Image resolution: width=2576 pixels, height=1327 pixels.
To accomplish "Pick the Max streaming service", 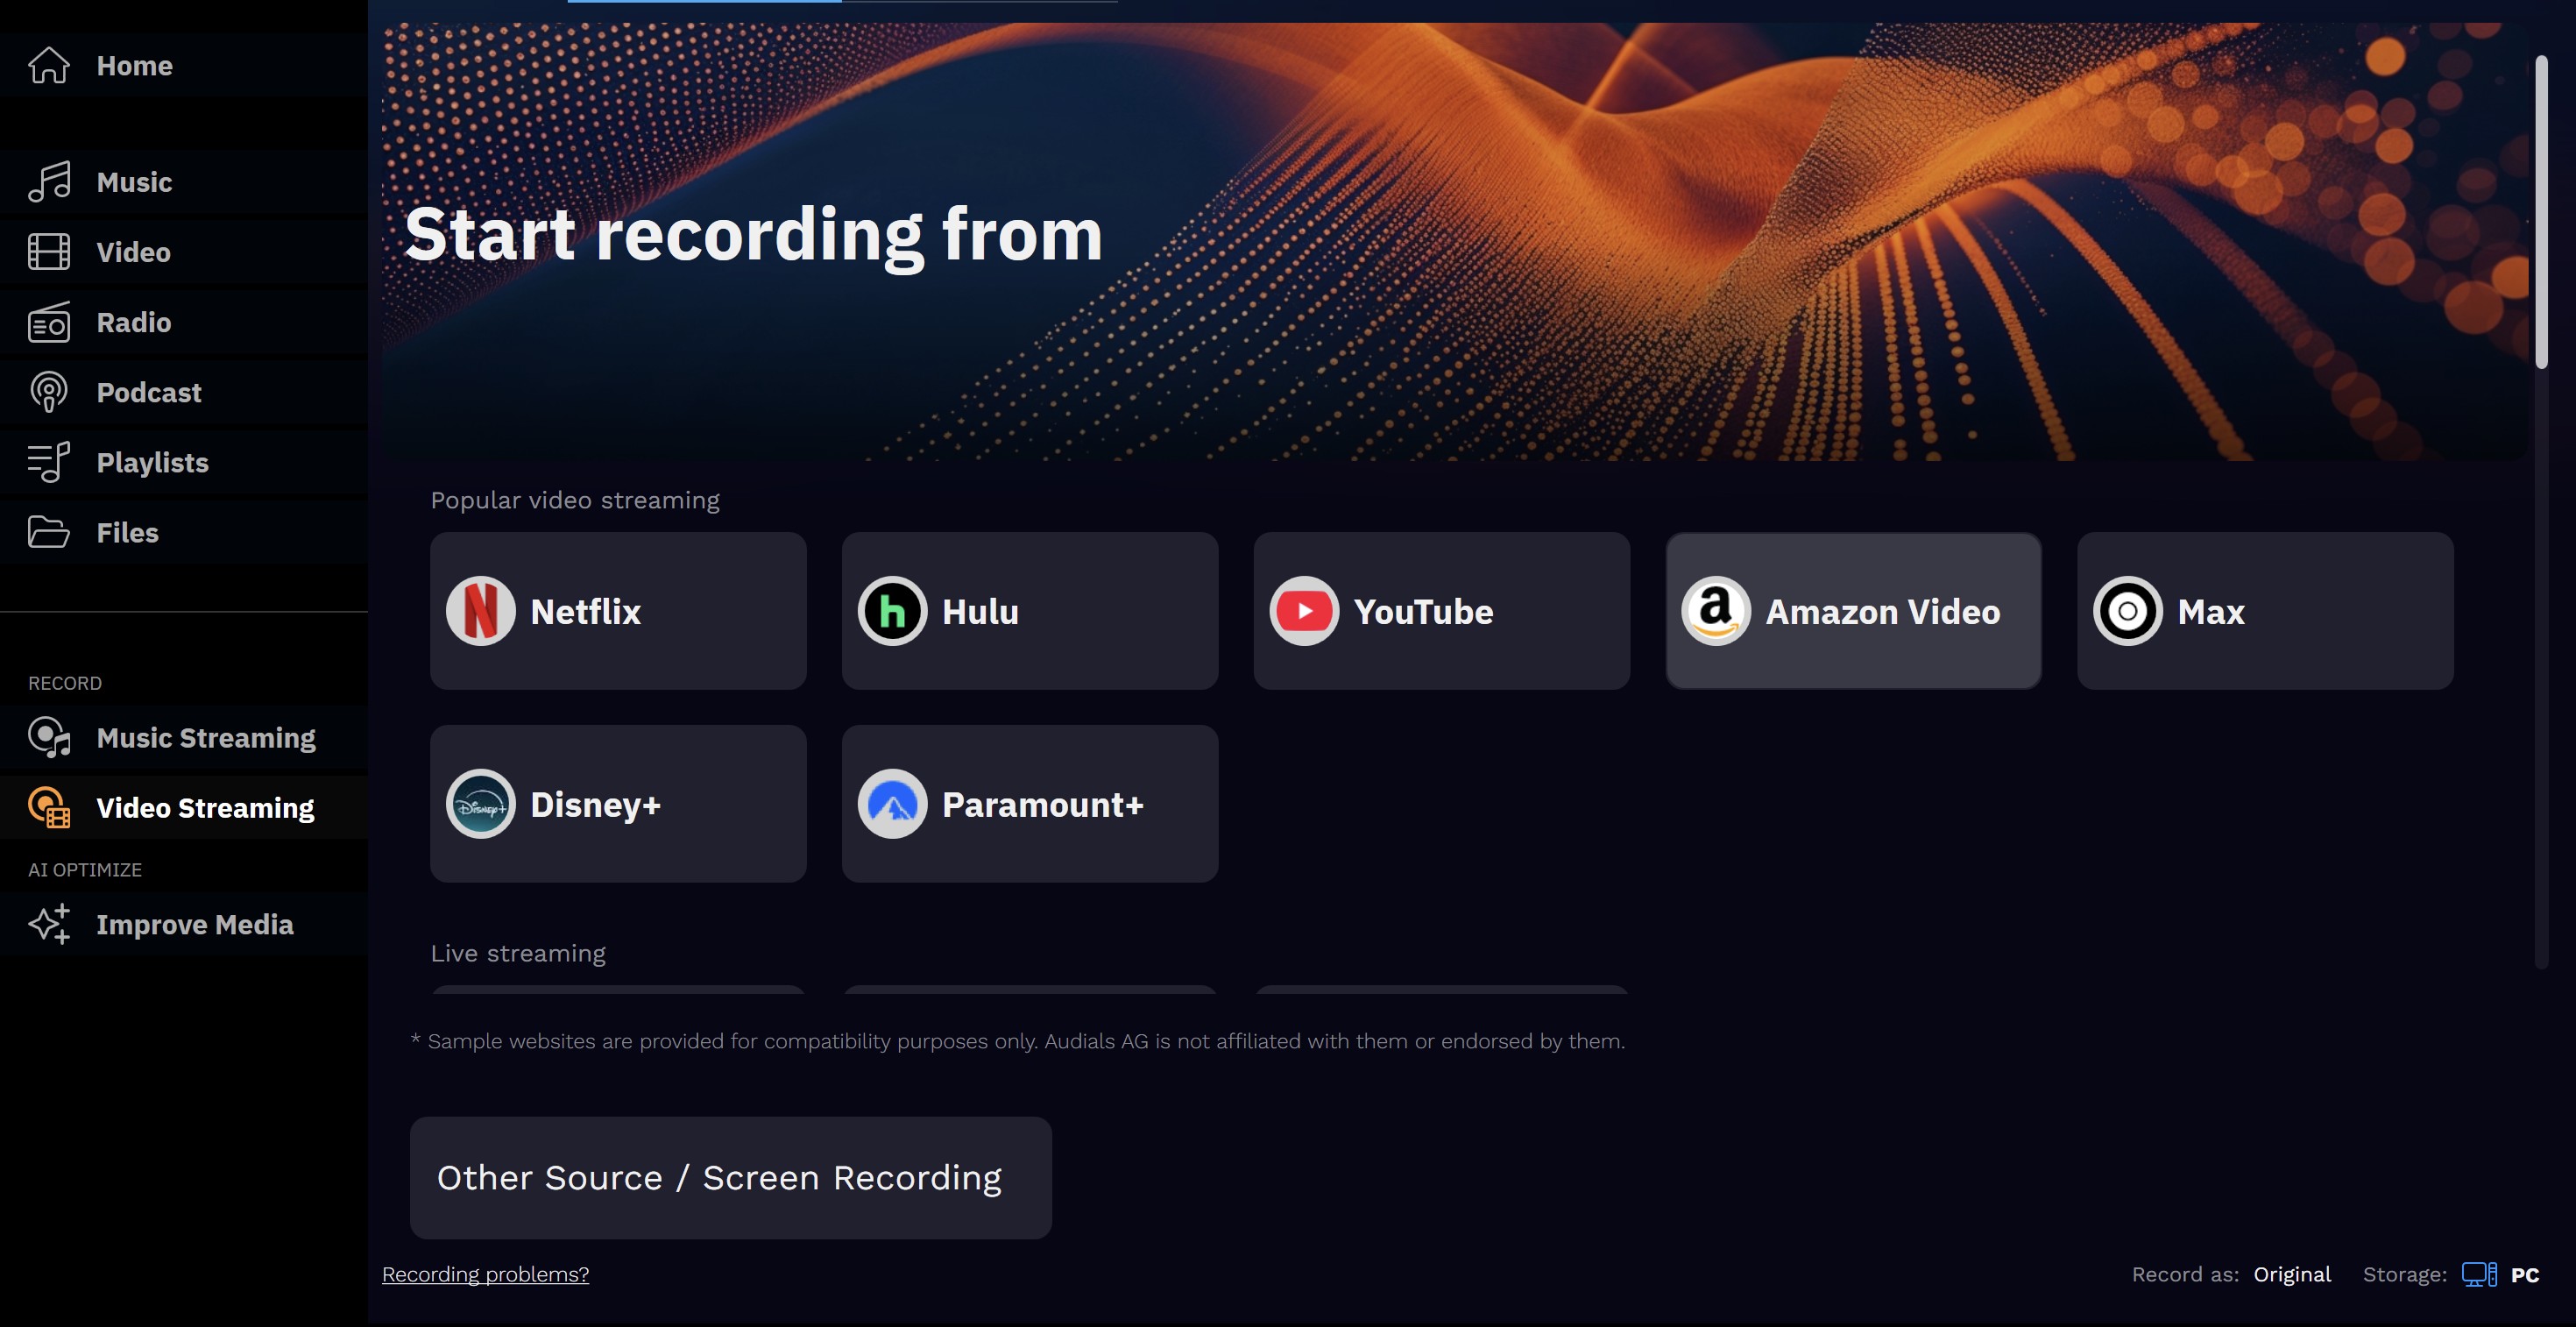I will pyautogui.click(x=2265, y=611).
